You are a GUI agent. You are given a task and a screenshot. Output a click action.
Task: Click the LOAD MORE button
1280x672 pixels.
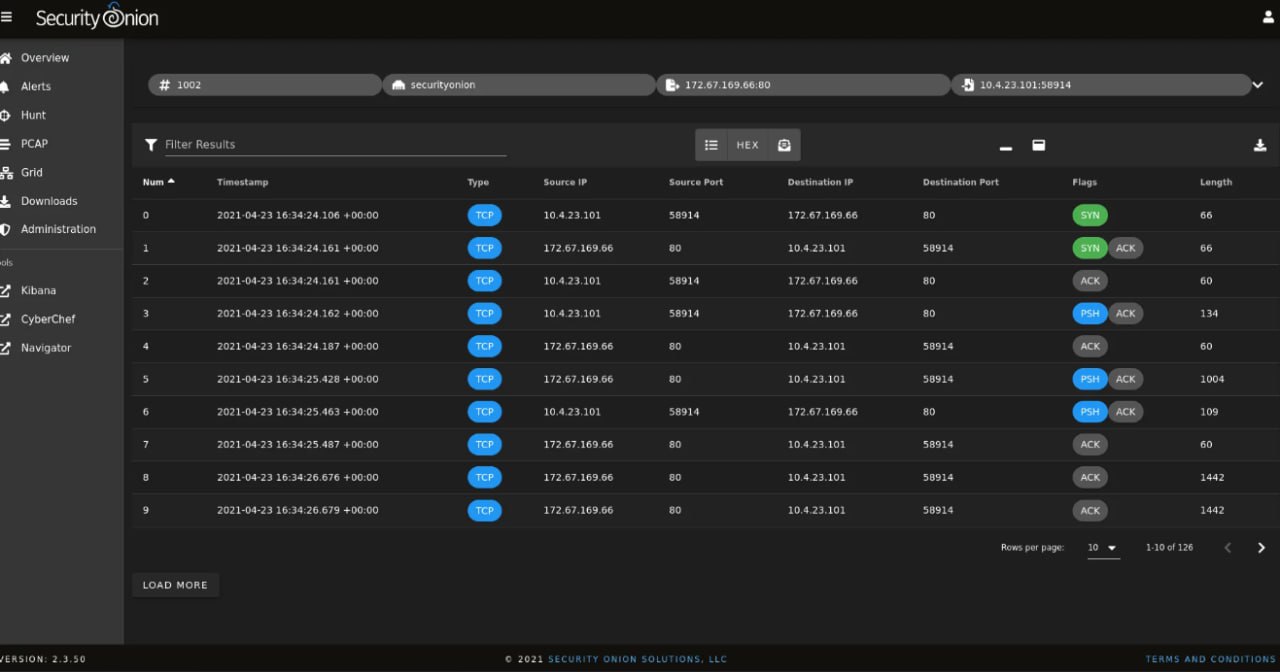coord(175,585)
